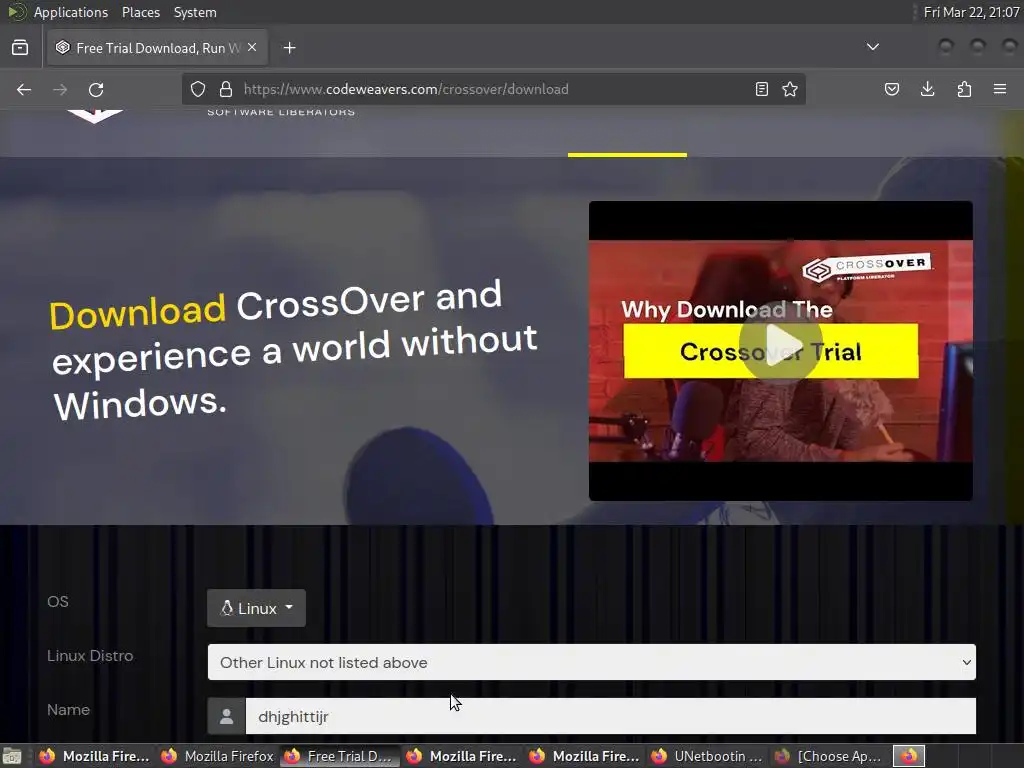Open the tracking protection shield icon

tap(198, 89)
